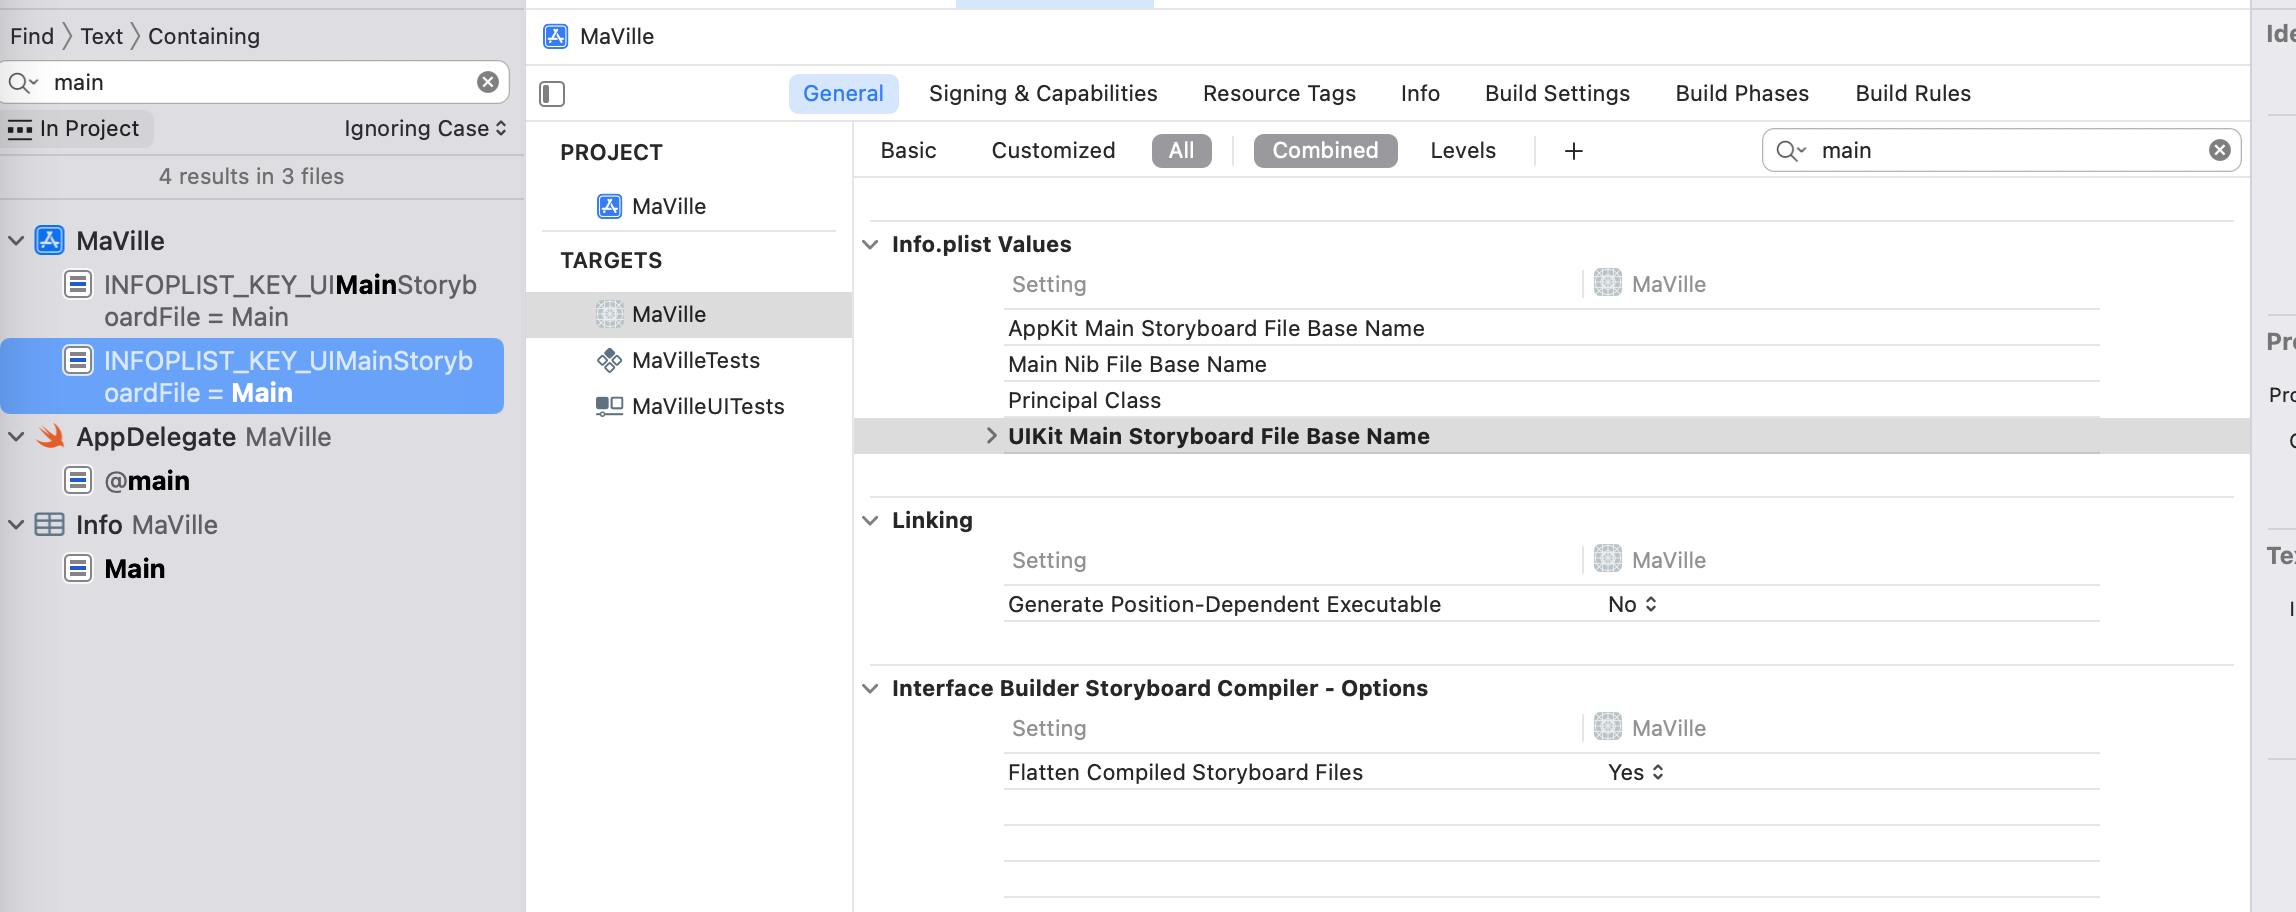The height and width of the screenshot is (912, 2296).
Task: Click the Info plist table icon
Action: click(x=49, y=525)
